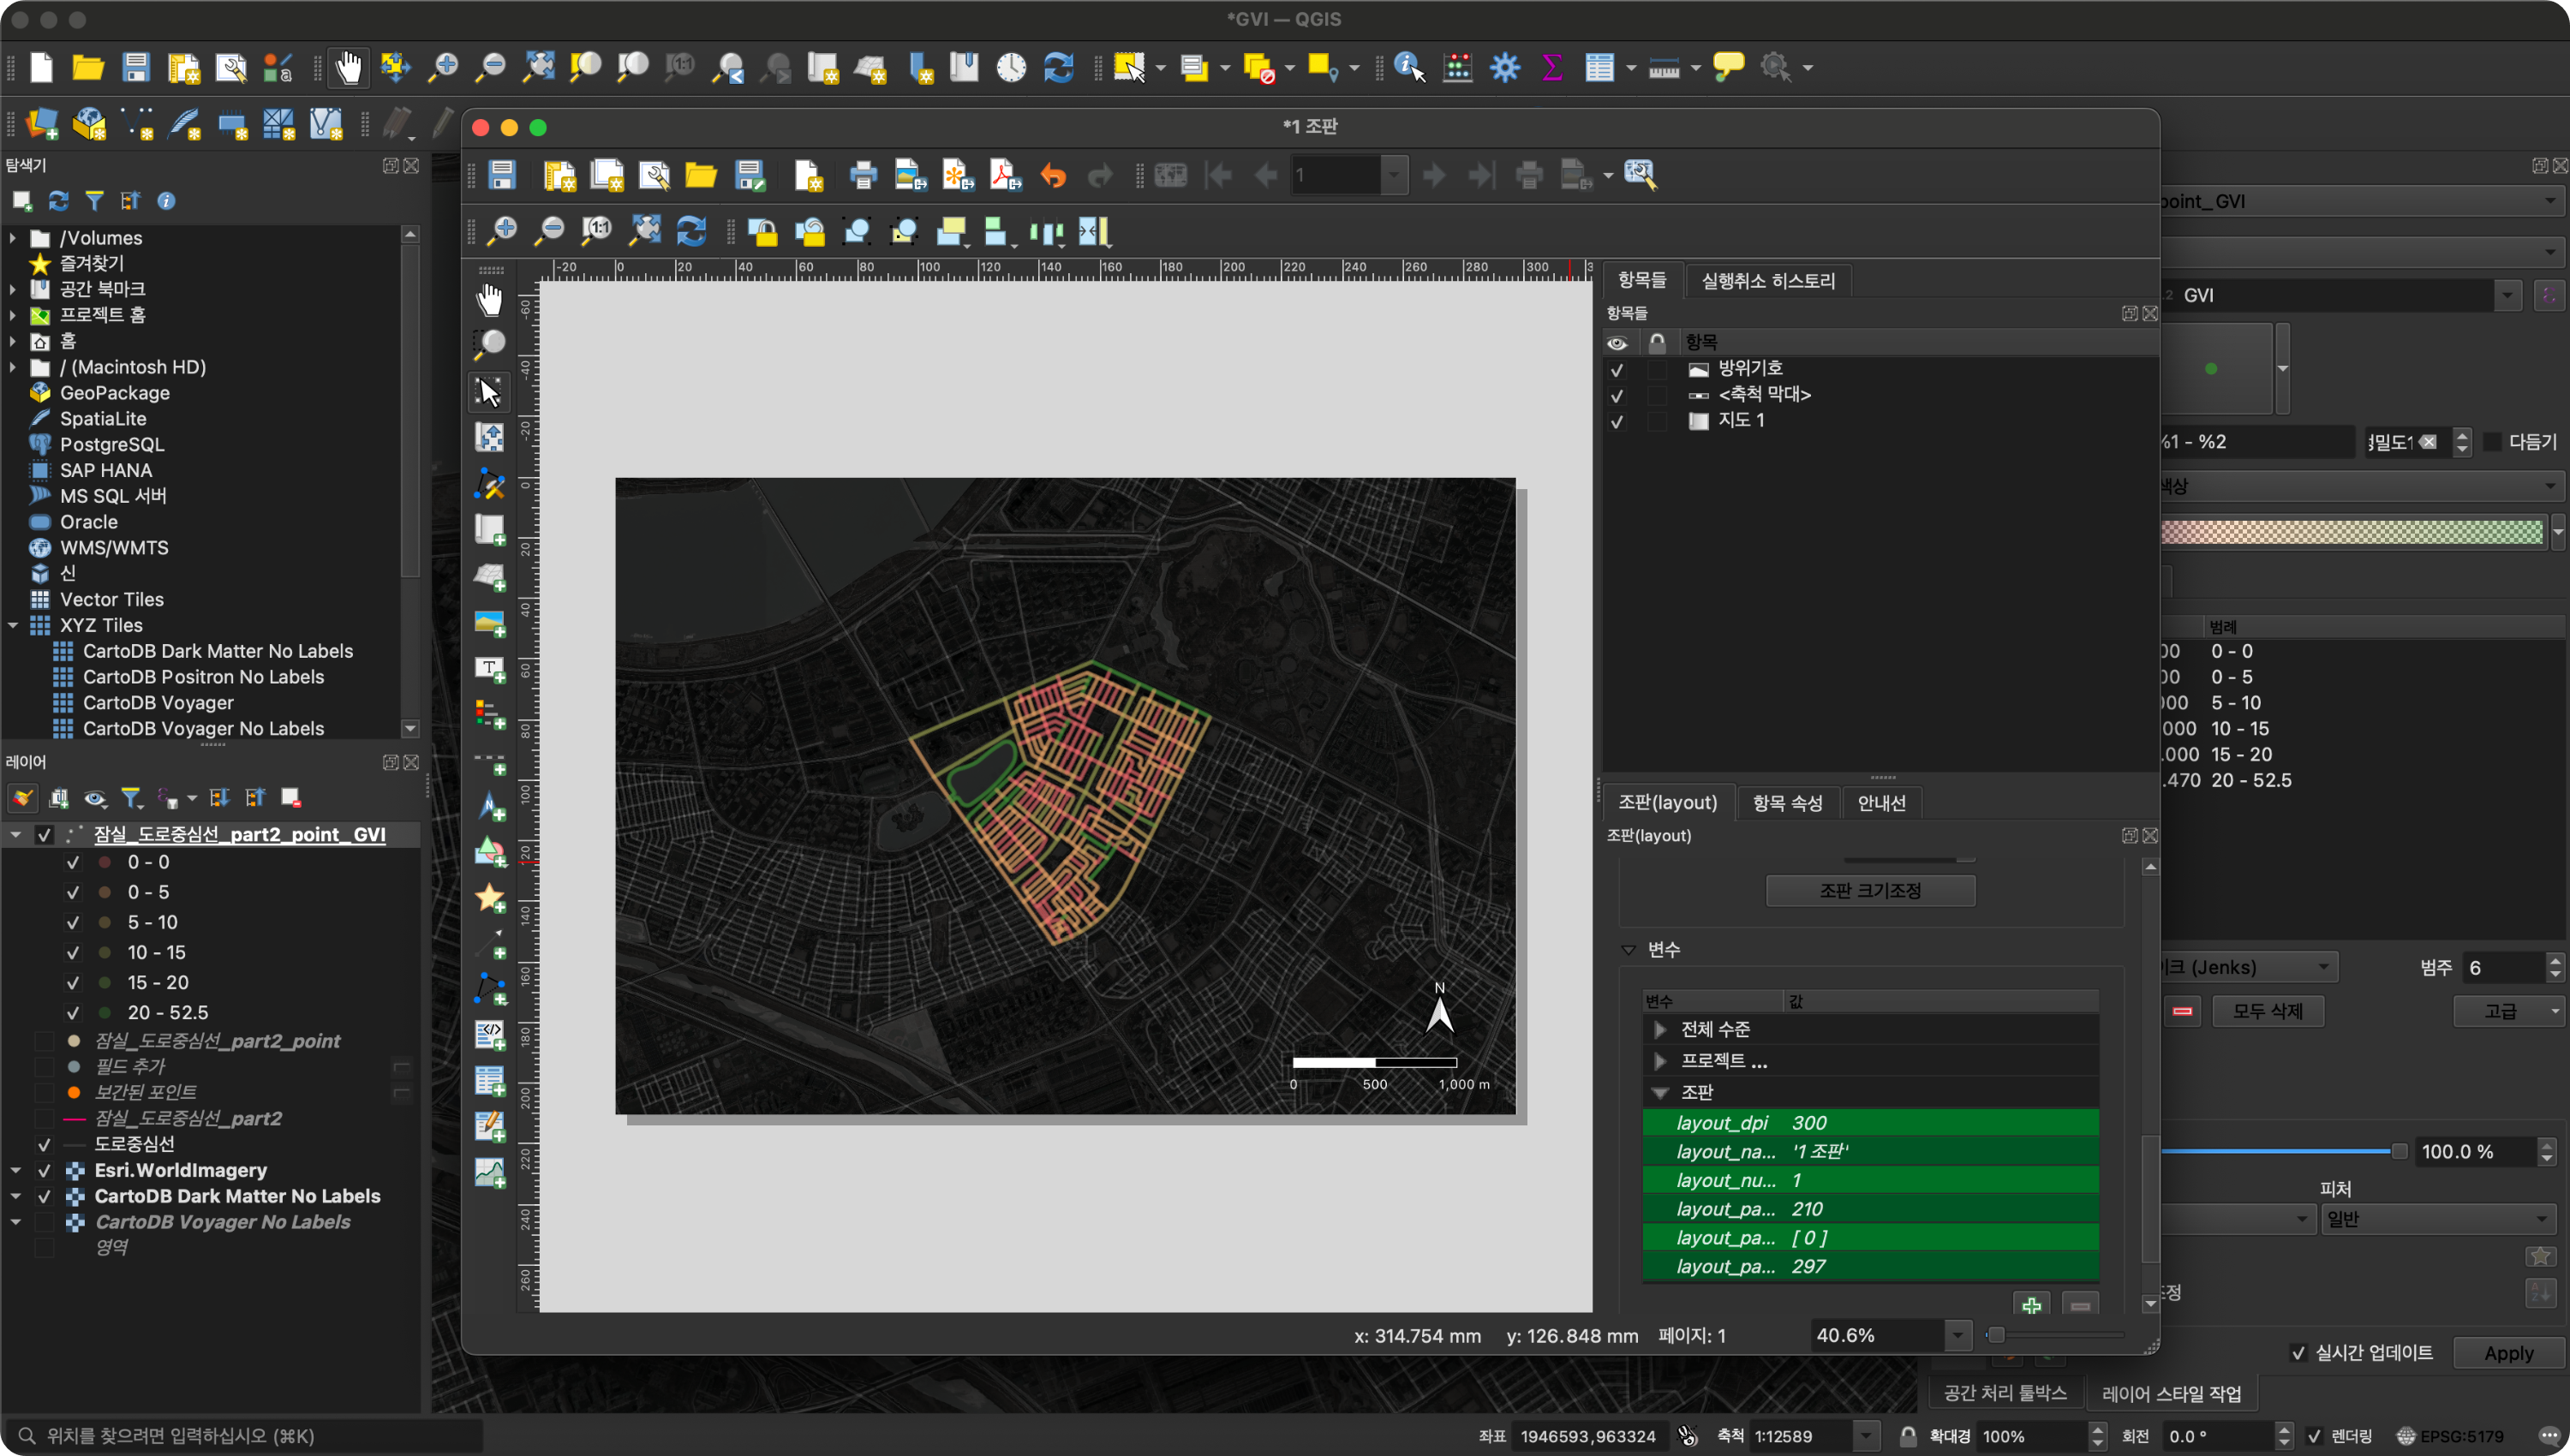Click the add legend tool in layout
Image resolution: width=2570 pixels, height=1456 pixels.
[x=490, y=715]
